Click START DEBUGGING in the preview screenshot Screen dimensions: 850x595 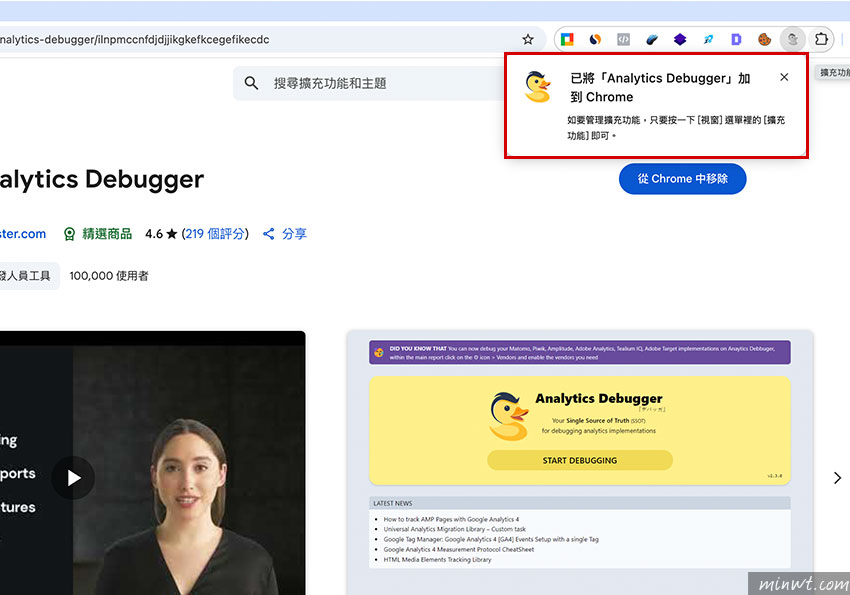coord(579,461)
